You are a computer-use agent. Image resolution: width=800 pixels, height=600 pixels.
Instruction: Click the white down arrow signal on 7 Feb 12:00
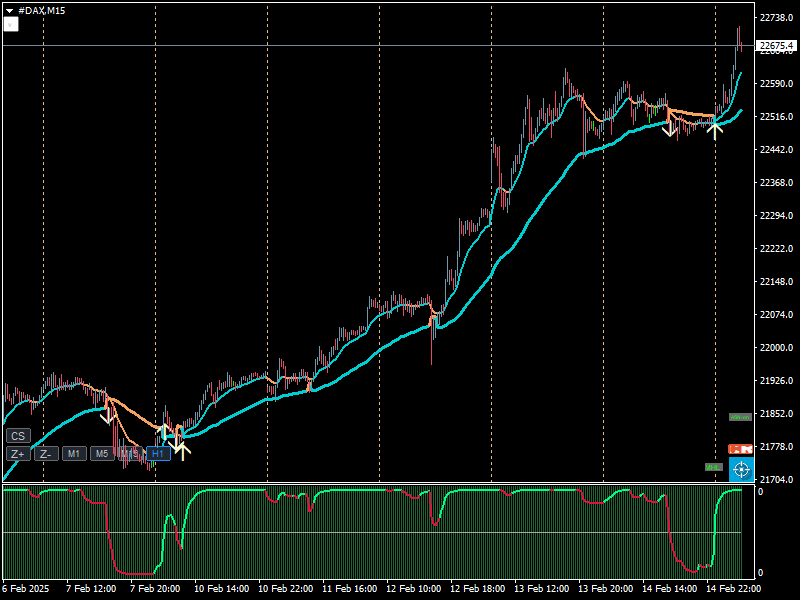pyautogui.click(x=107, y=416)
